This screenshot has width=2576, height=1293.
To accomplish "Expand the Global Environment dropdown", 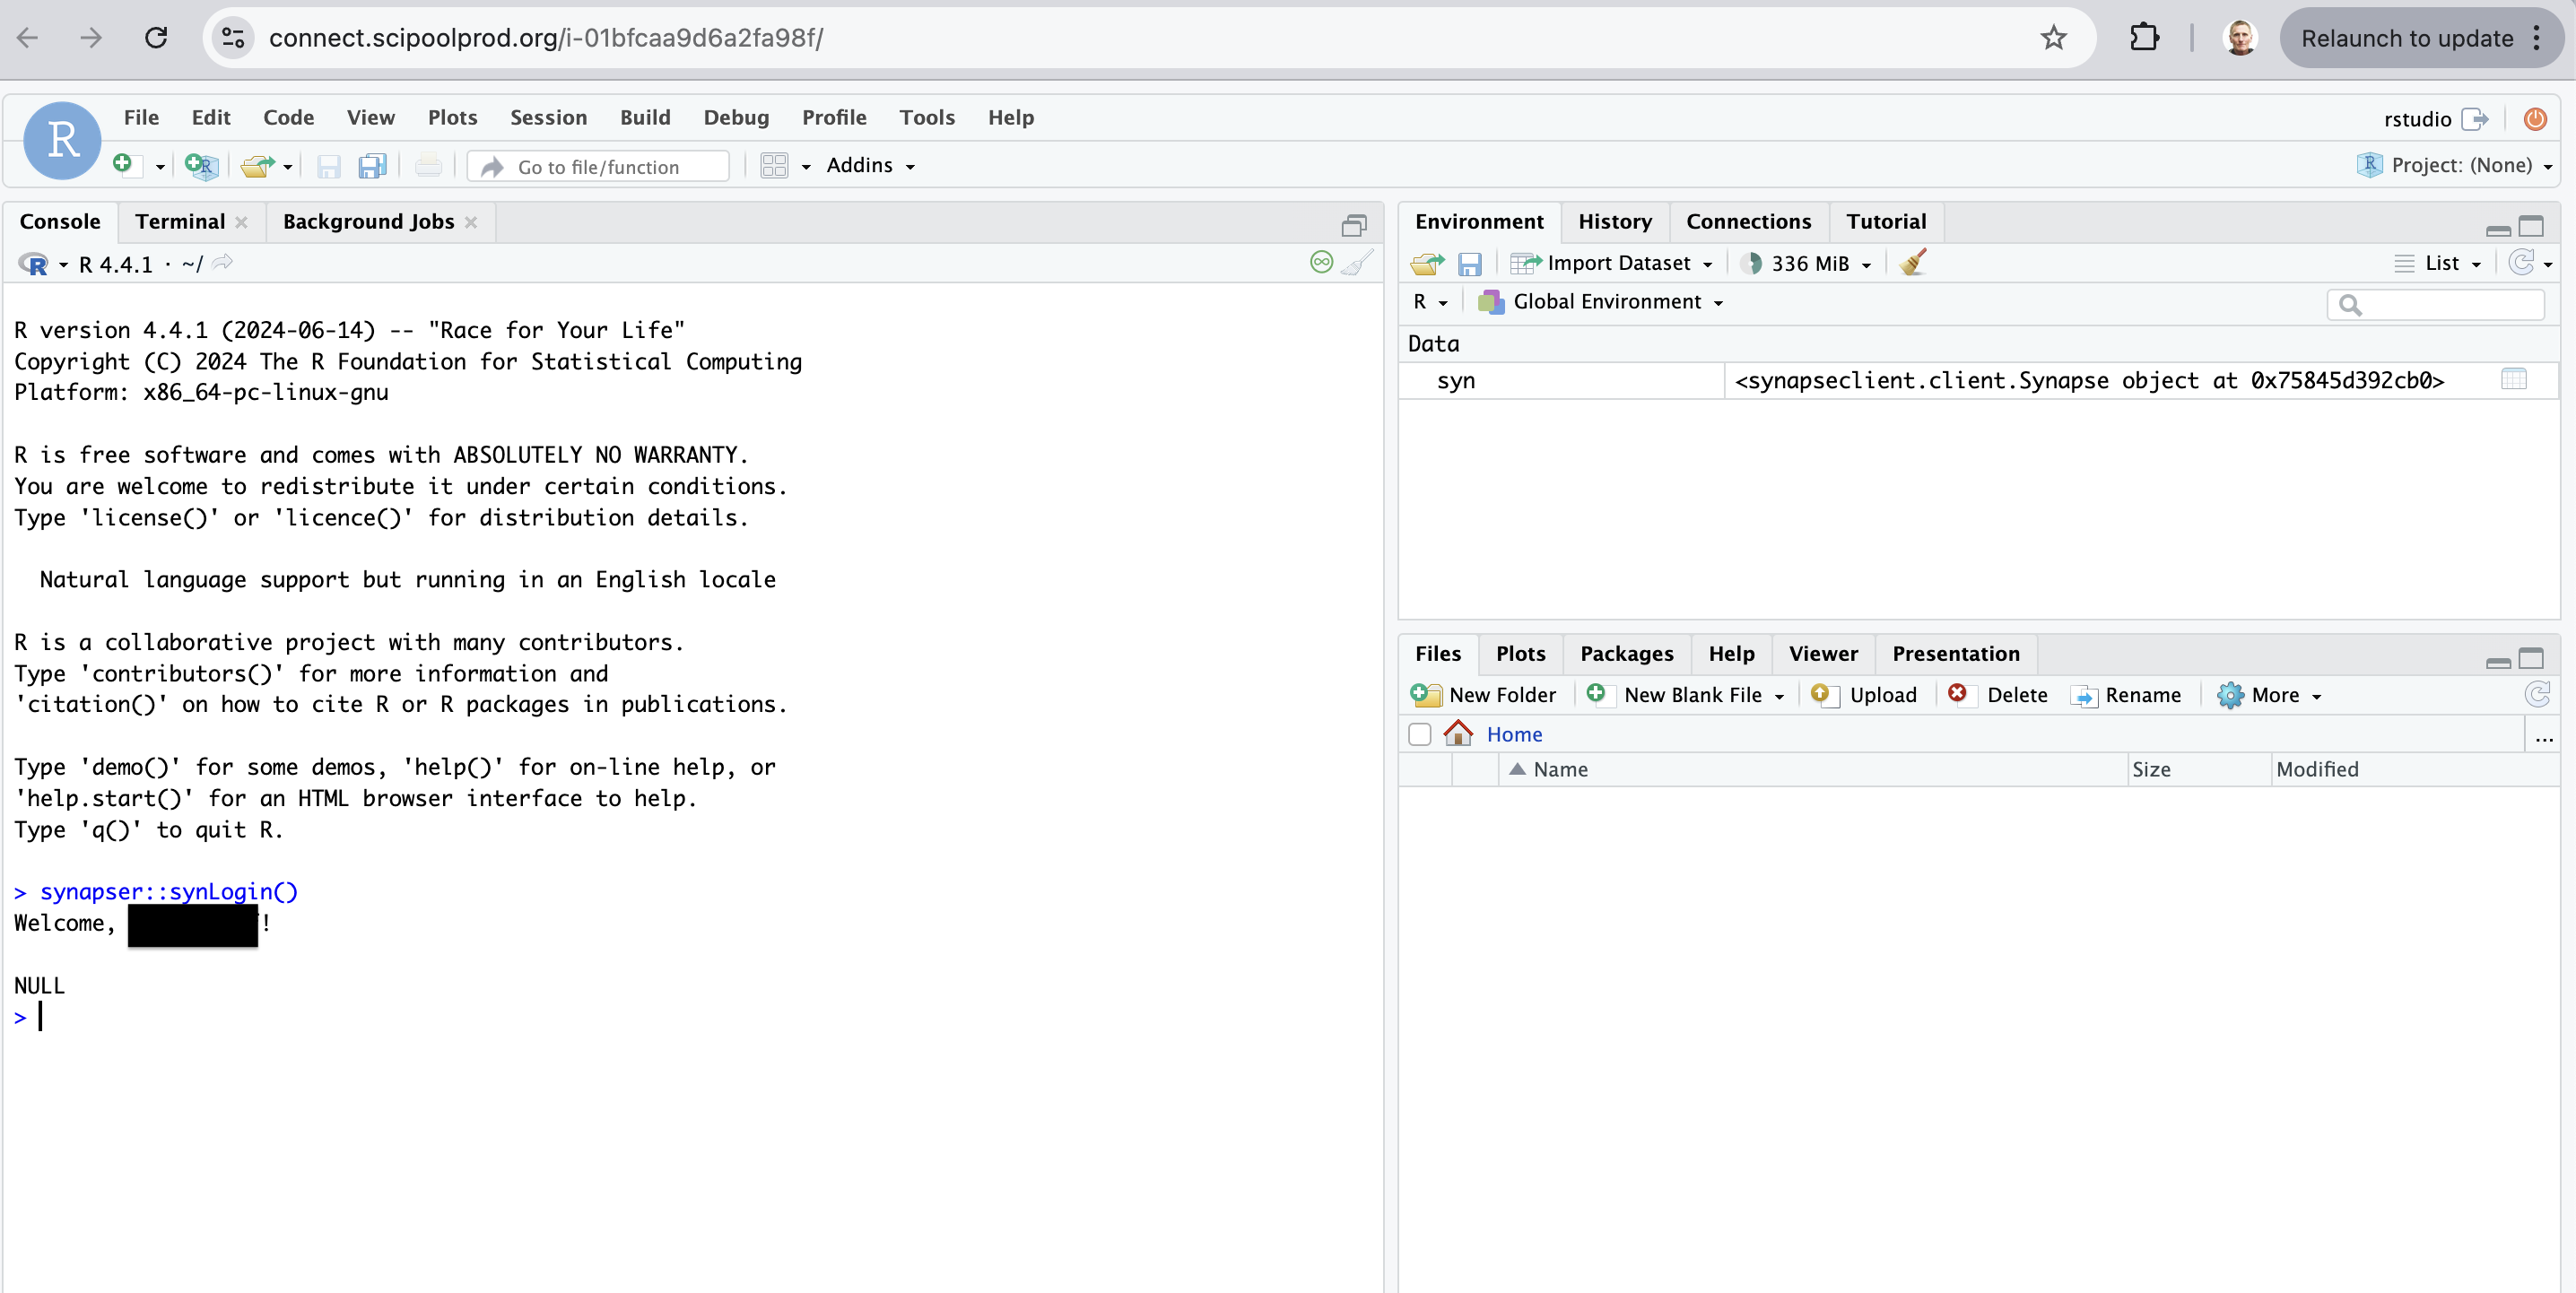I will (x=1609, y=302).
